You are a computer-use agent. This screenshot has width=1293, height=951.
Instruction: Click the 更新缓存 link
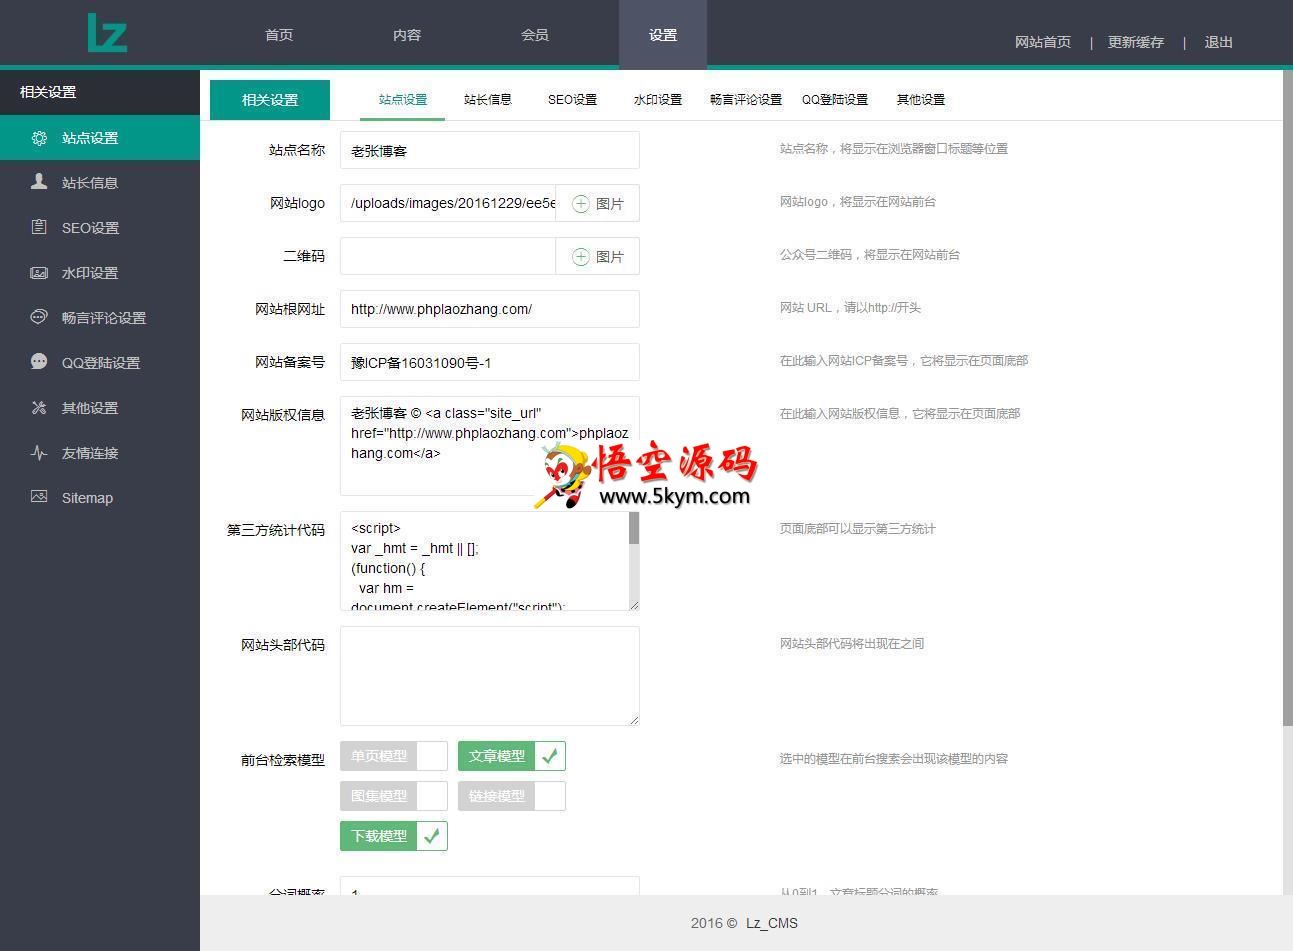(1136, 42)
